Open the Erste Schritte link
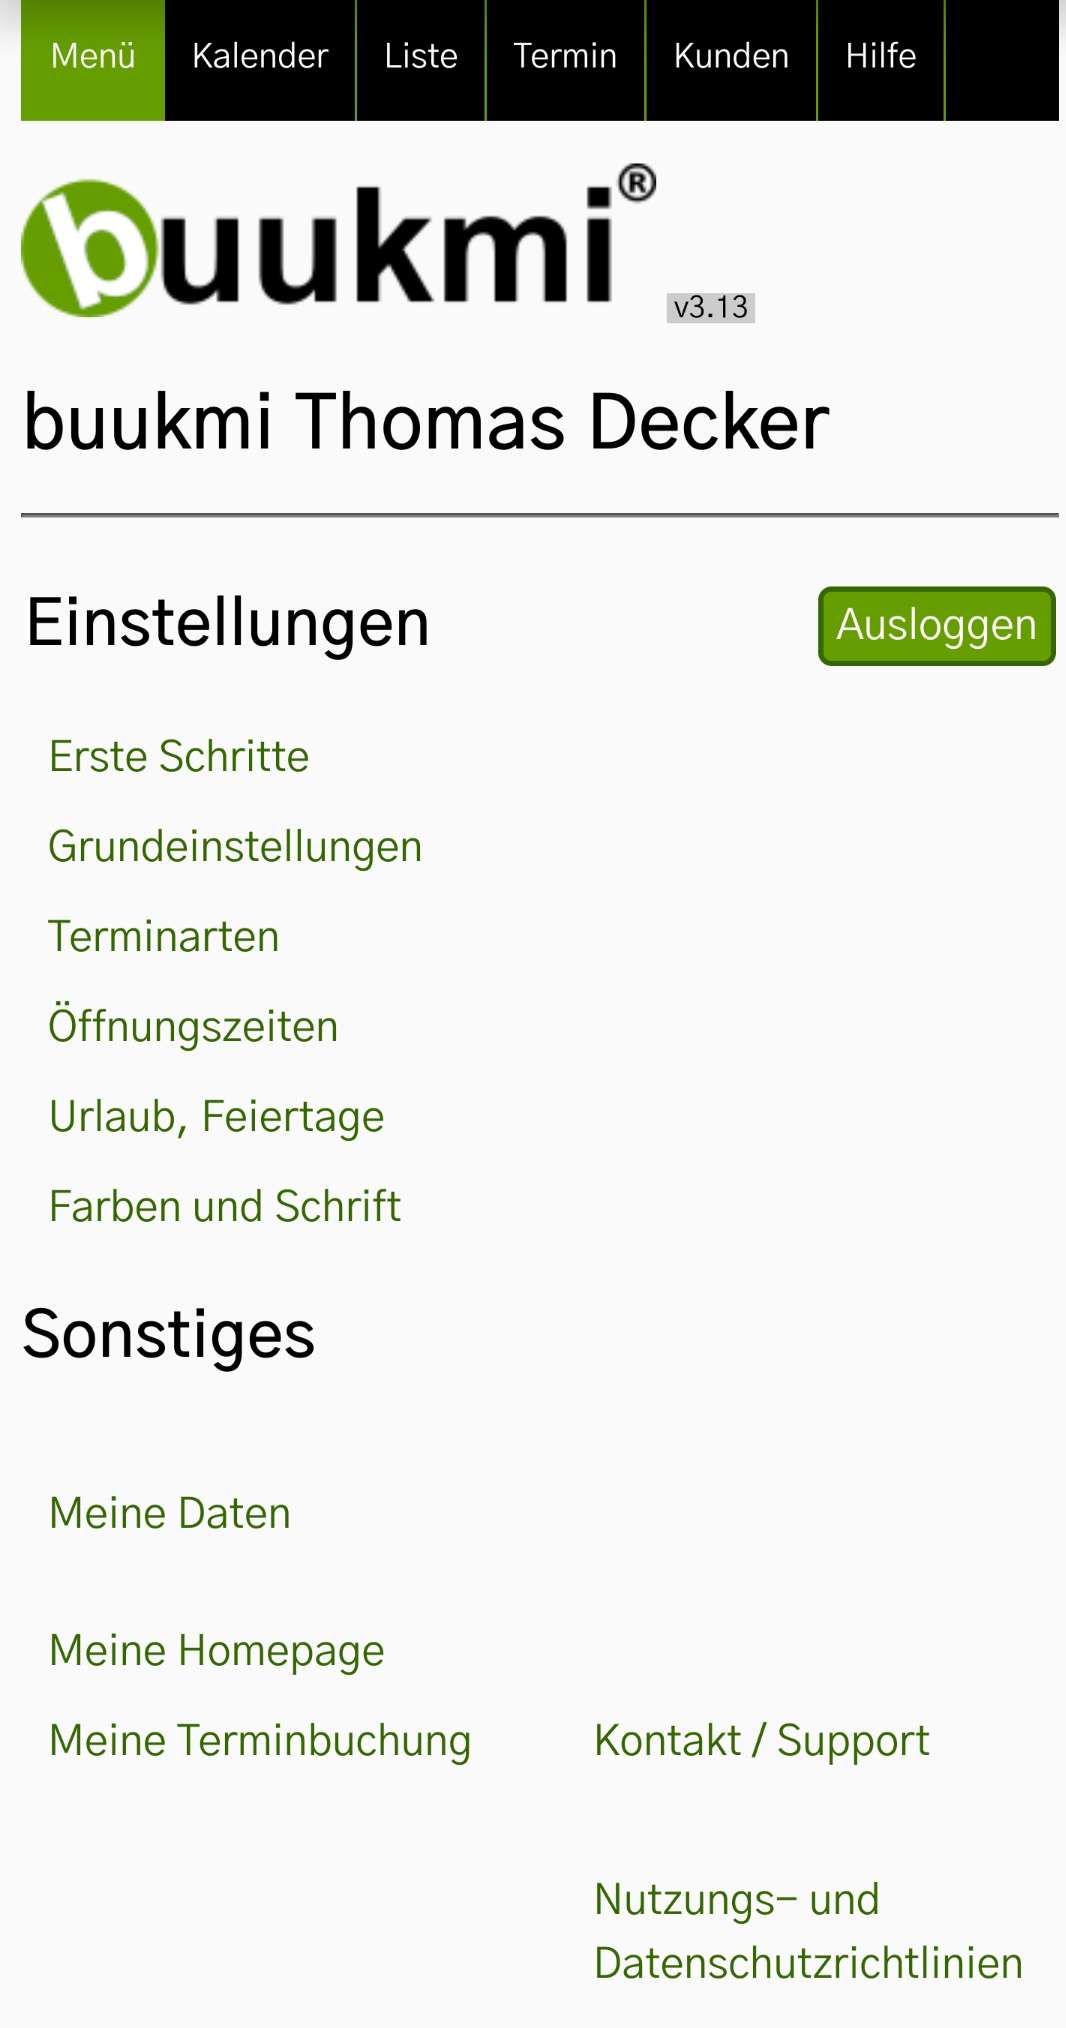Image resolution: width=1066 pixels, height=2028 pixels. pos(179,757)
